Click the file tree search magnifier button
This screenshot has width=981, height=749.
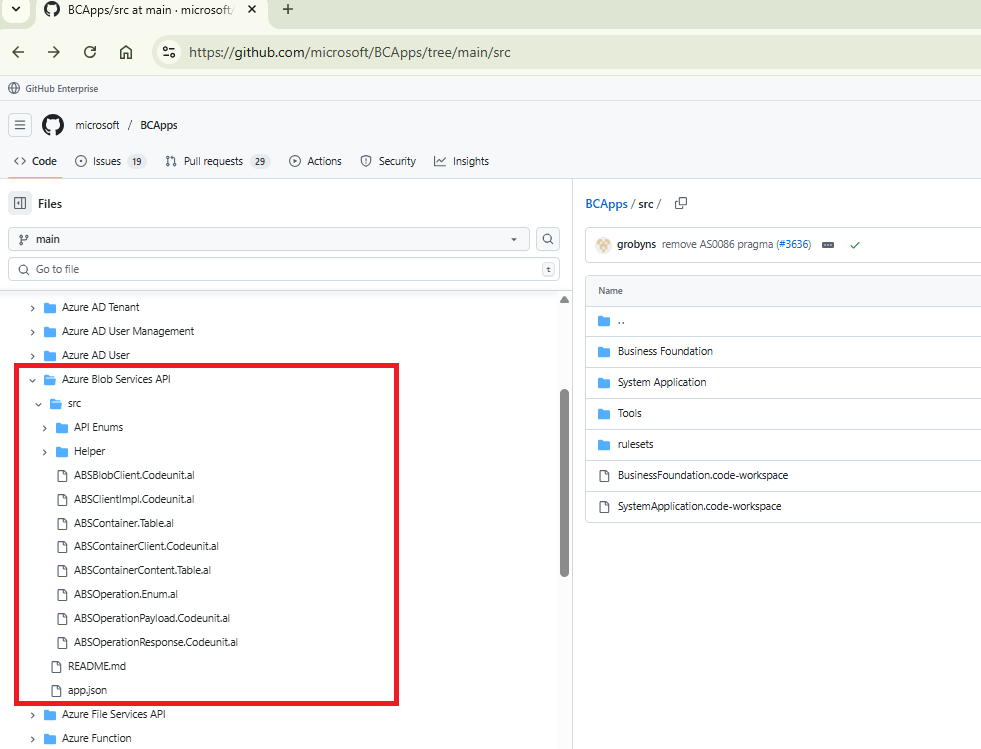point(548,239)
